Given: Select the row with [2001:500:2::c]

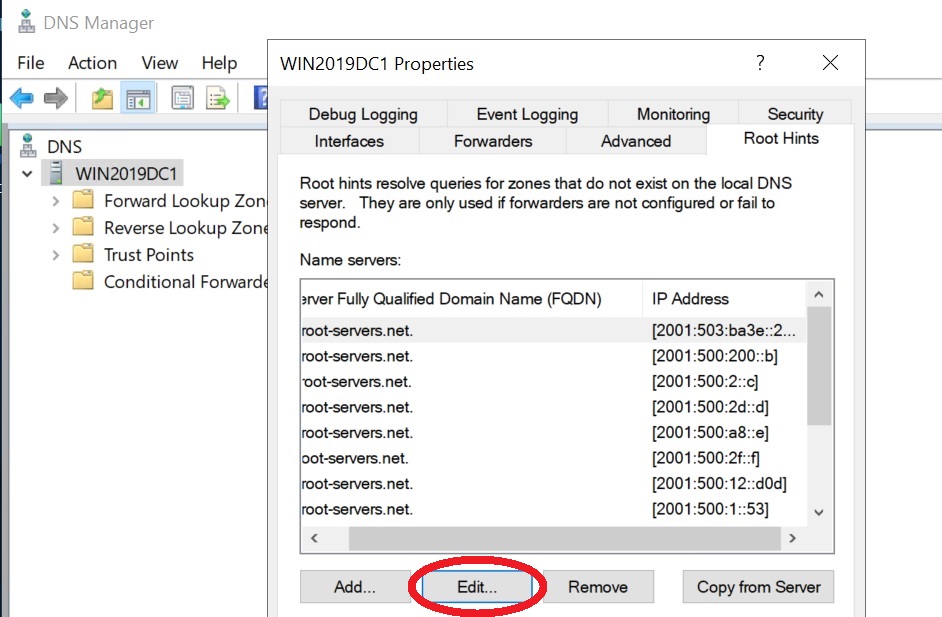Looking at the screenshot, I should [553, 381].
